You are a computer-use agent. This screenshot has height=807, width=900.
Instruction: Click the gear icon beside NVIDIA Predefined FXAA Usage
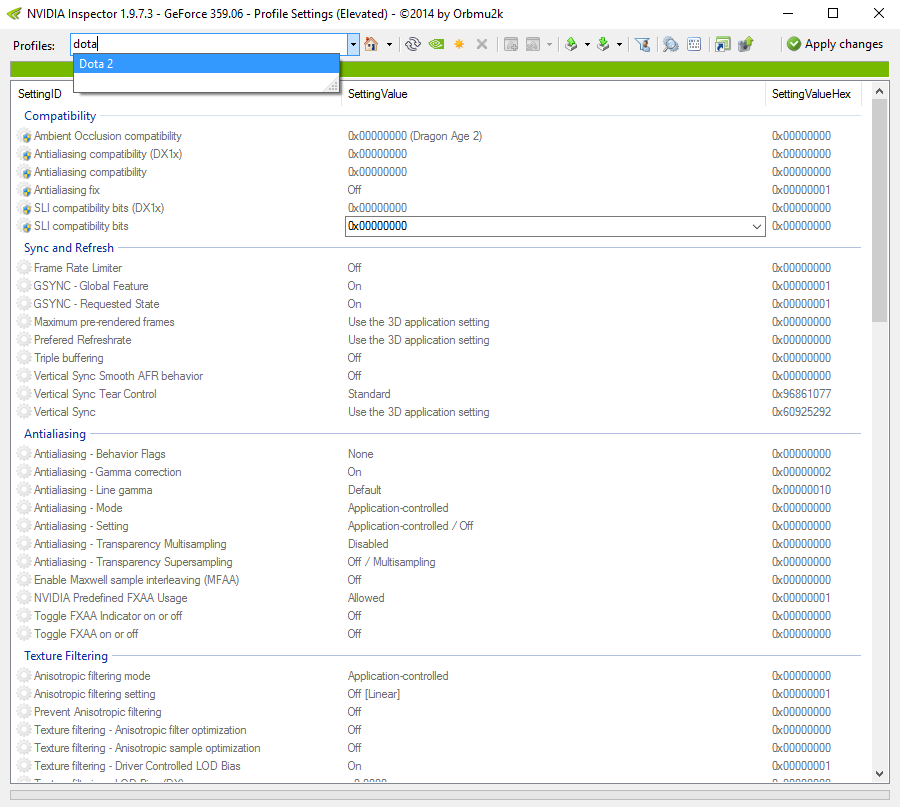tap(24, 598)
